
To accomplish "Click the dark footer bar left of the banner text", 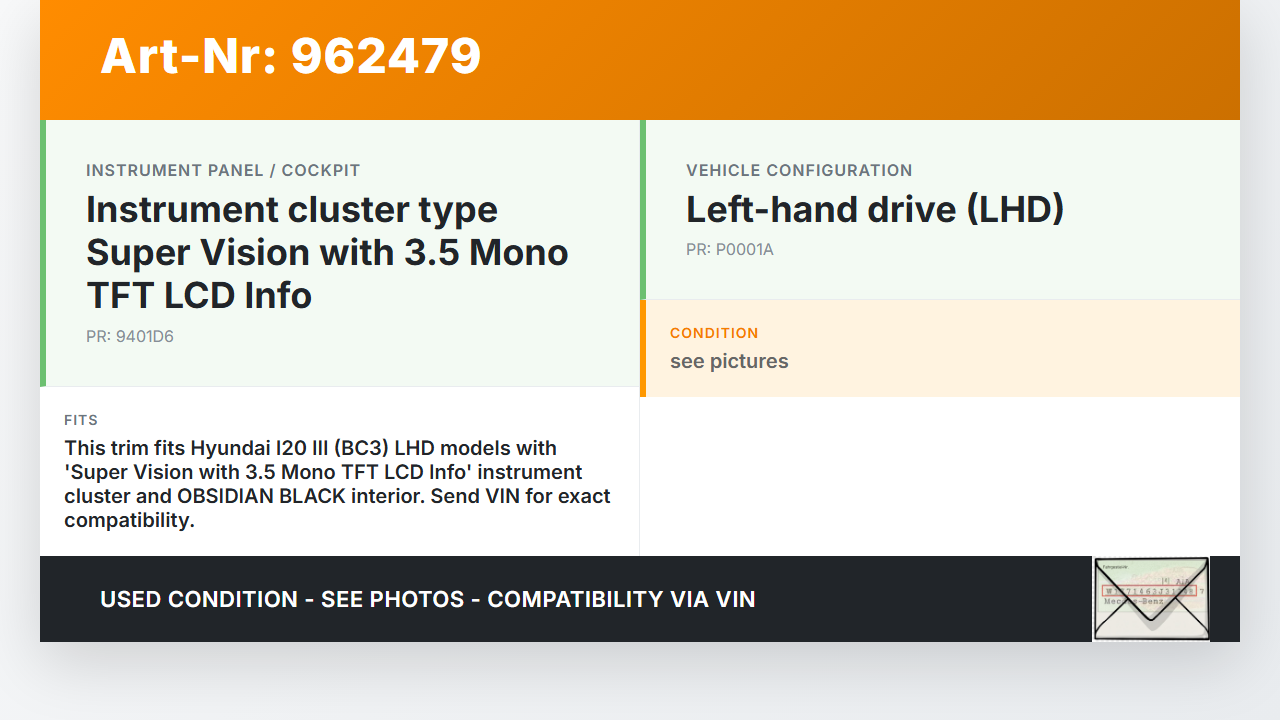I will (70, 600).
